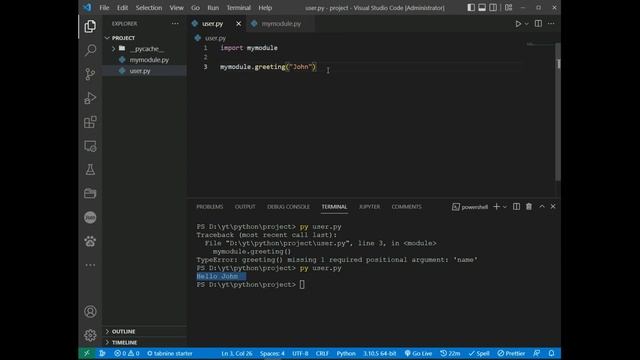The height and width of the screenshot is (360, 640).
Task: Open the Selection menu
Action: pos(149,8)
